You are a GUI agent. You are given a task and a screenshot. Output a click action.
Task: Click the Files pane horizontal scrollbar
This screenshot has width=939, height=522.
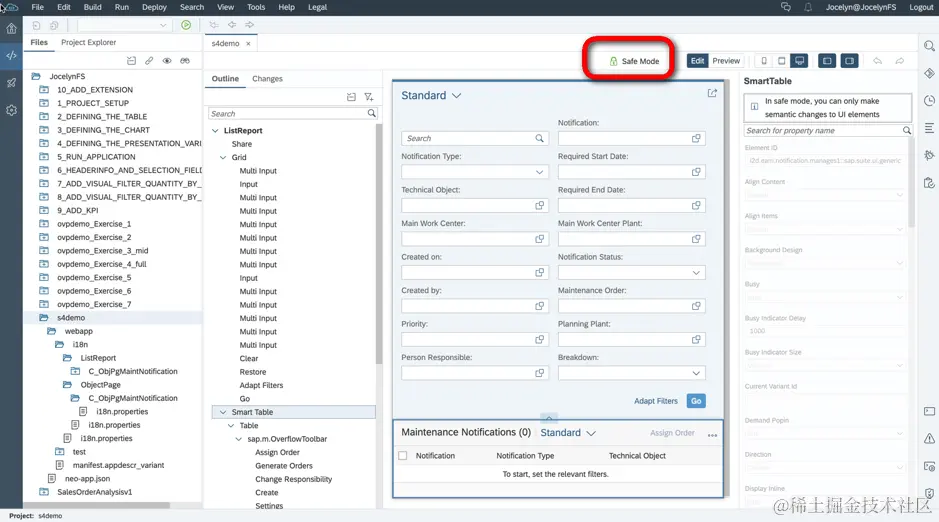pos(99,505)
